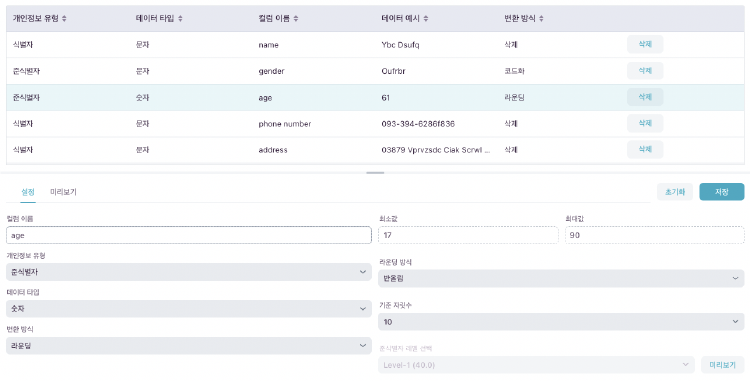The image size is (751, 382).
Task: Click the 컬럼 이름 age input field
Action: [189, 235]
